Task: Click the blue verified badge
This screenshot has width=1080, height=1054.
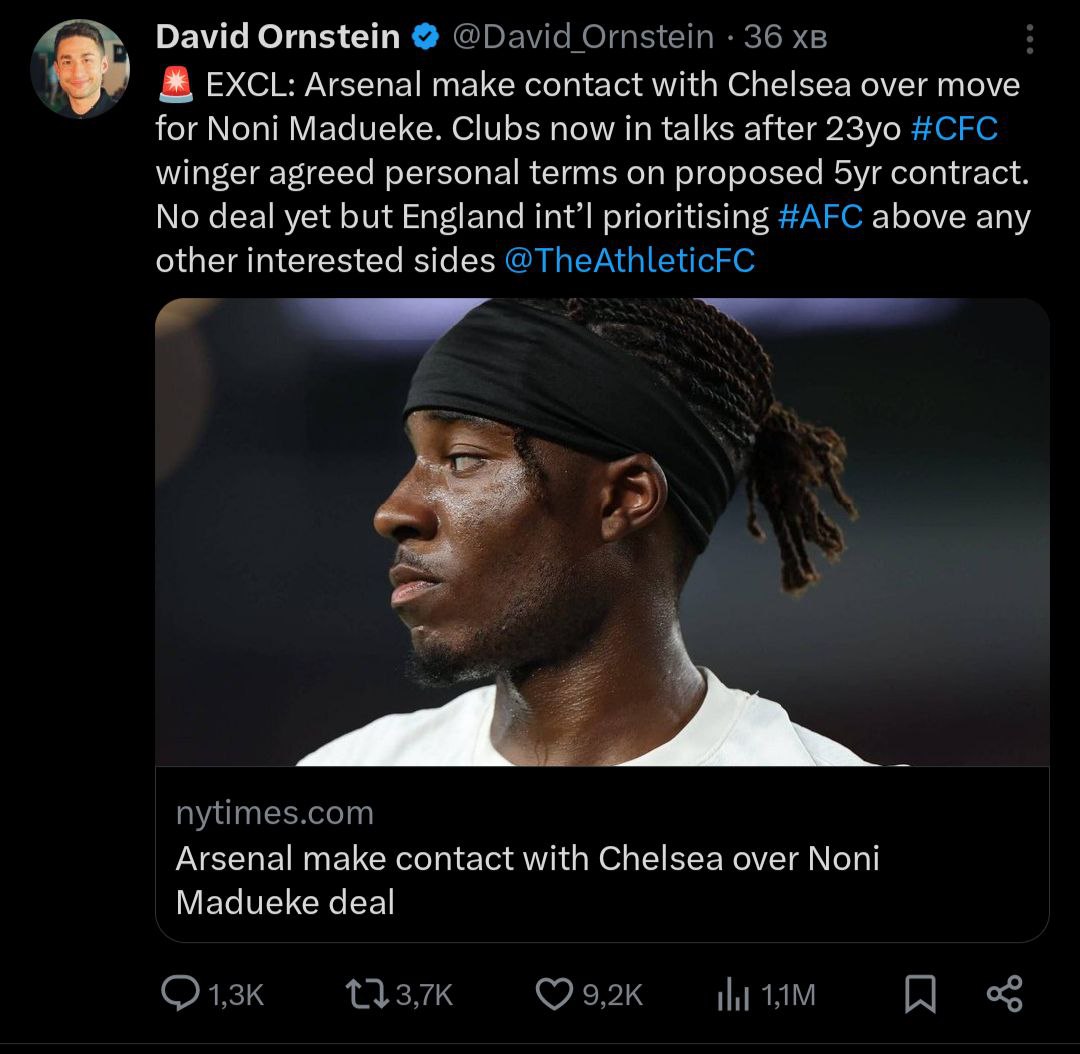Action: (427, 38)
